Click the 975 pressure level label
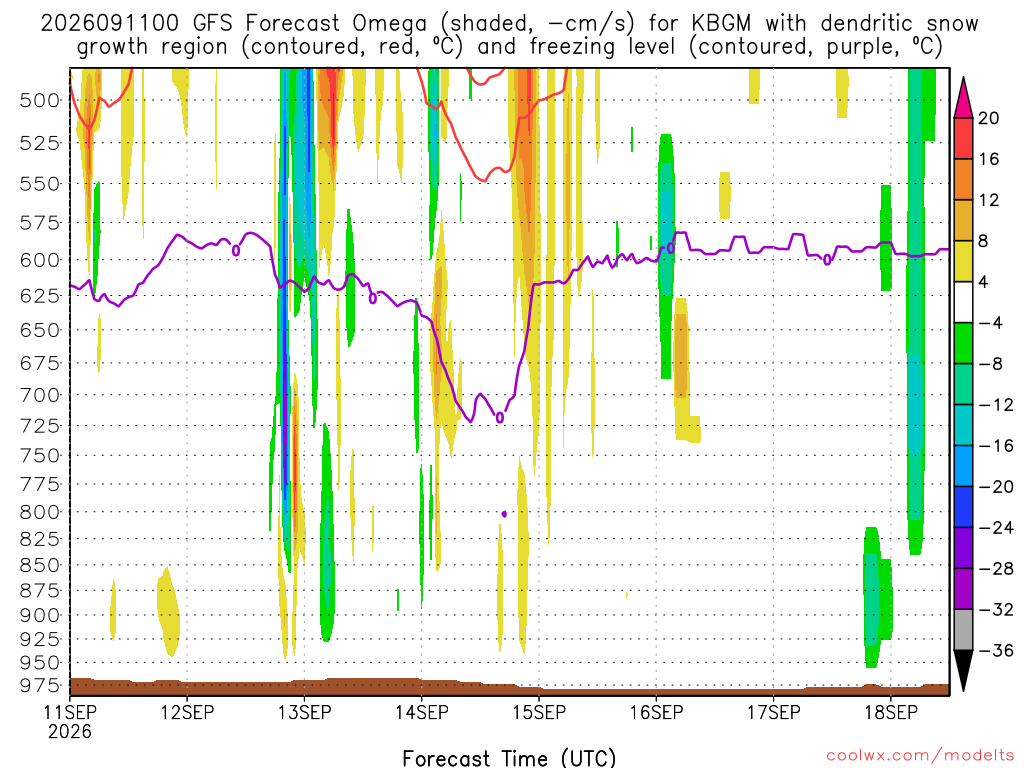 click(x=40, y=685)
